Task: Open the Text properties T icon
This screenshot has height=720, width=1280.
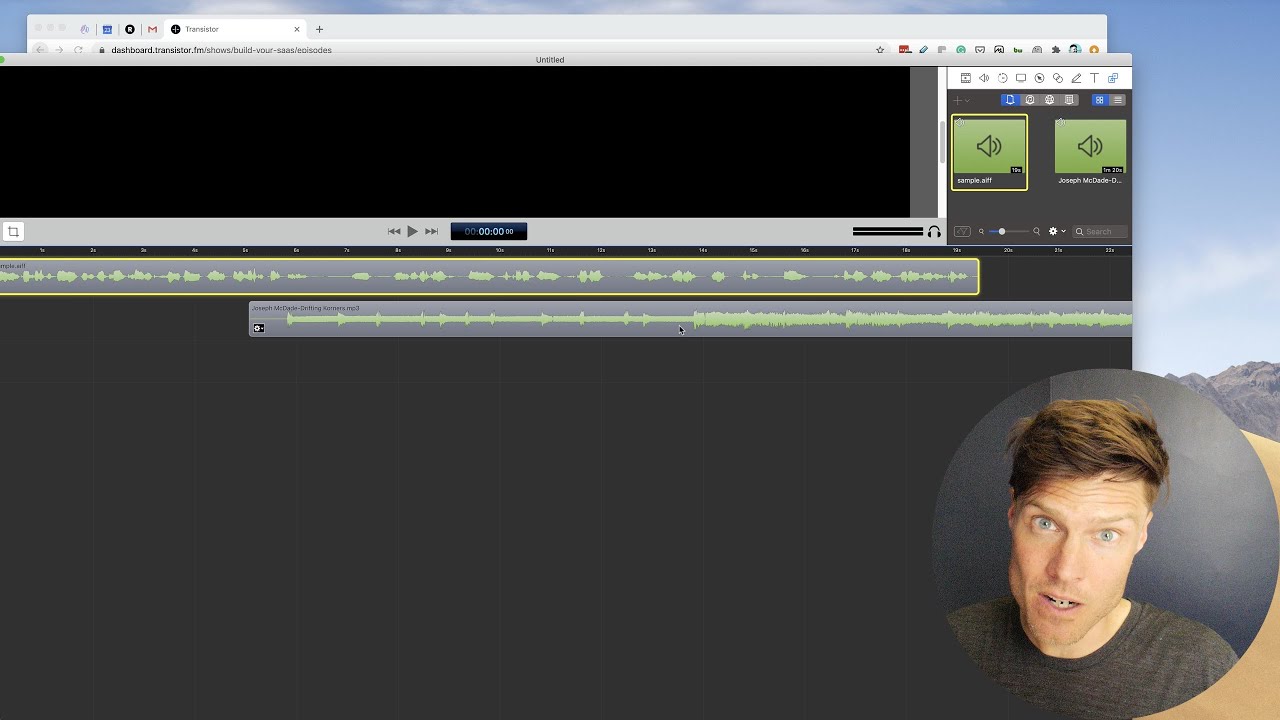Action: click(1094, 78)
